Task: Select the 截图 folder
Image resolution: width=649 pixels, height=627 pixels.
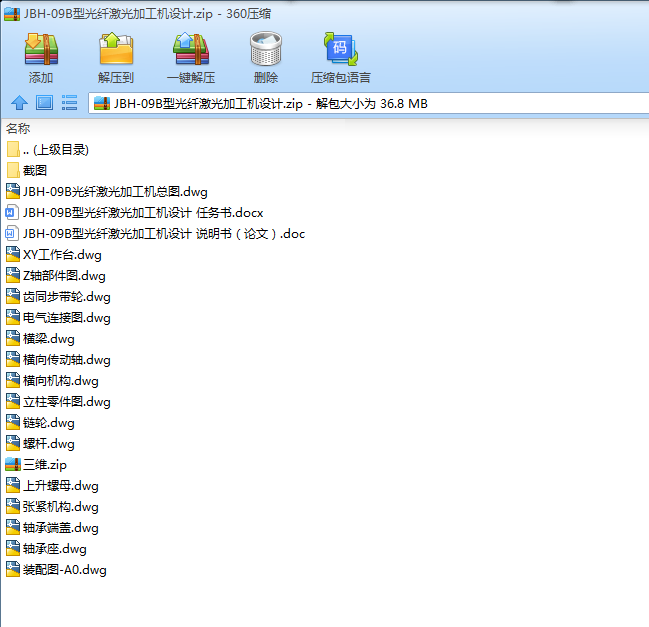Action: tap(26, 171)
